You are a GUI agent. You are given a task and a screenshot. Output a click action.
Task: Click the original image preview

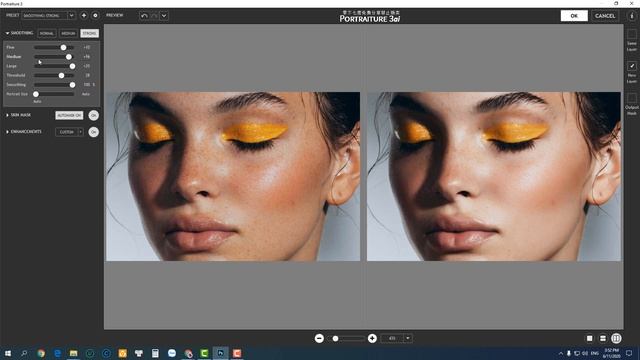[233, 176]
